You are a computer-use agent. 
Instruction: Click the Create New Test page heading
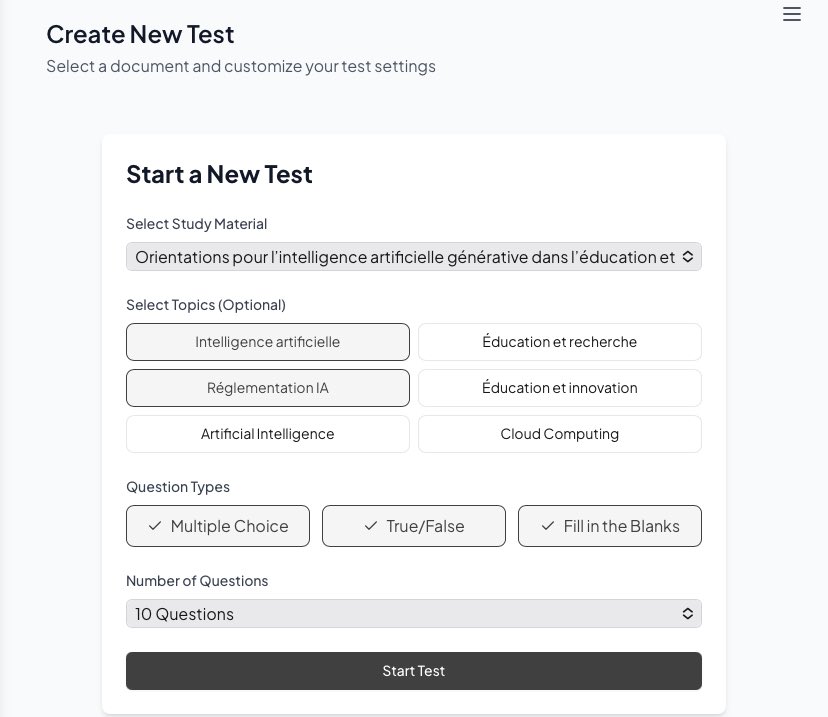click(x=140, y=34)
